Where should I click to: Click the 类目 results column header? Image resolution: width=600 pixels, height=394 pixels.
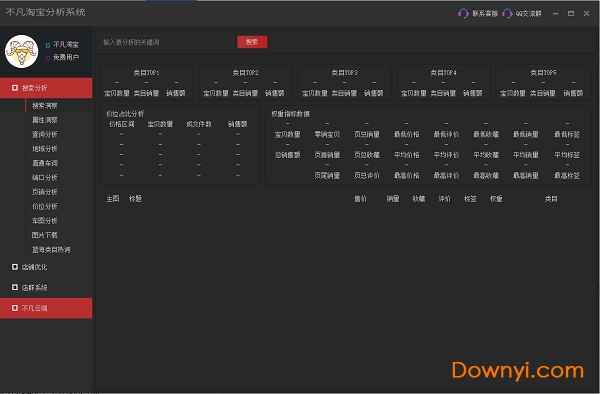[551, 199]
